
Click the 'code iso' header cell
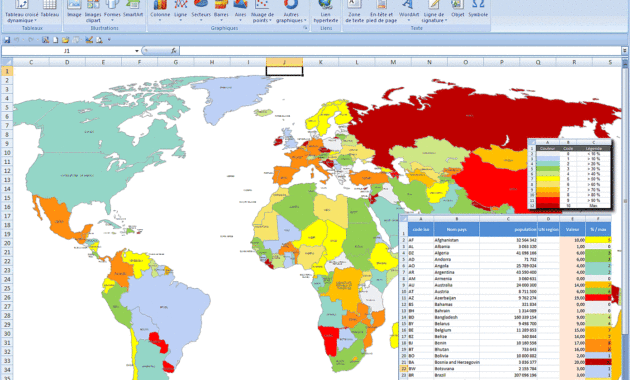tap(421, 229)
